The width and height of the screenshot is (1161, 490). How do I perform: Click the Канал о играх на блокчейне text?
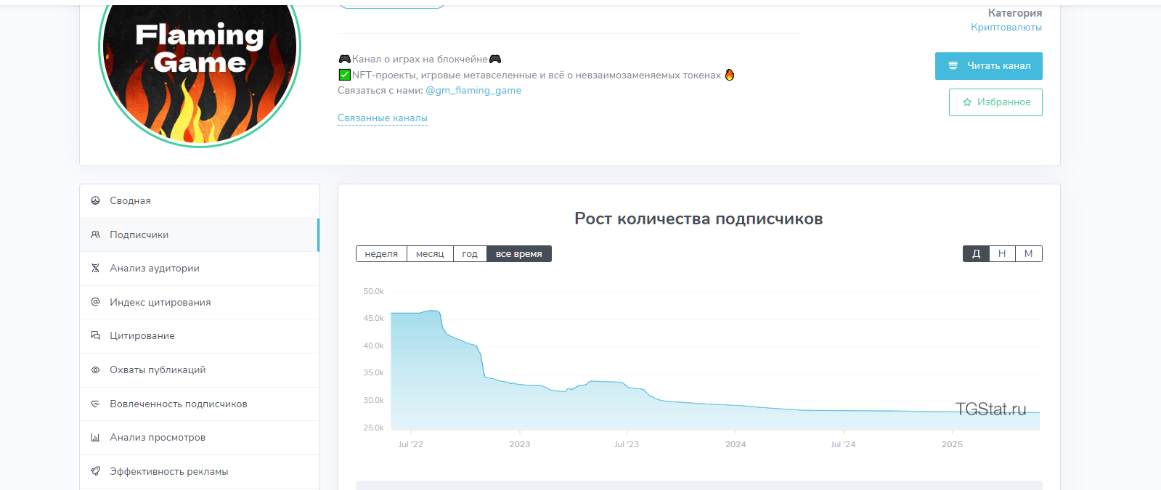click(420, 58)
